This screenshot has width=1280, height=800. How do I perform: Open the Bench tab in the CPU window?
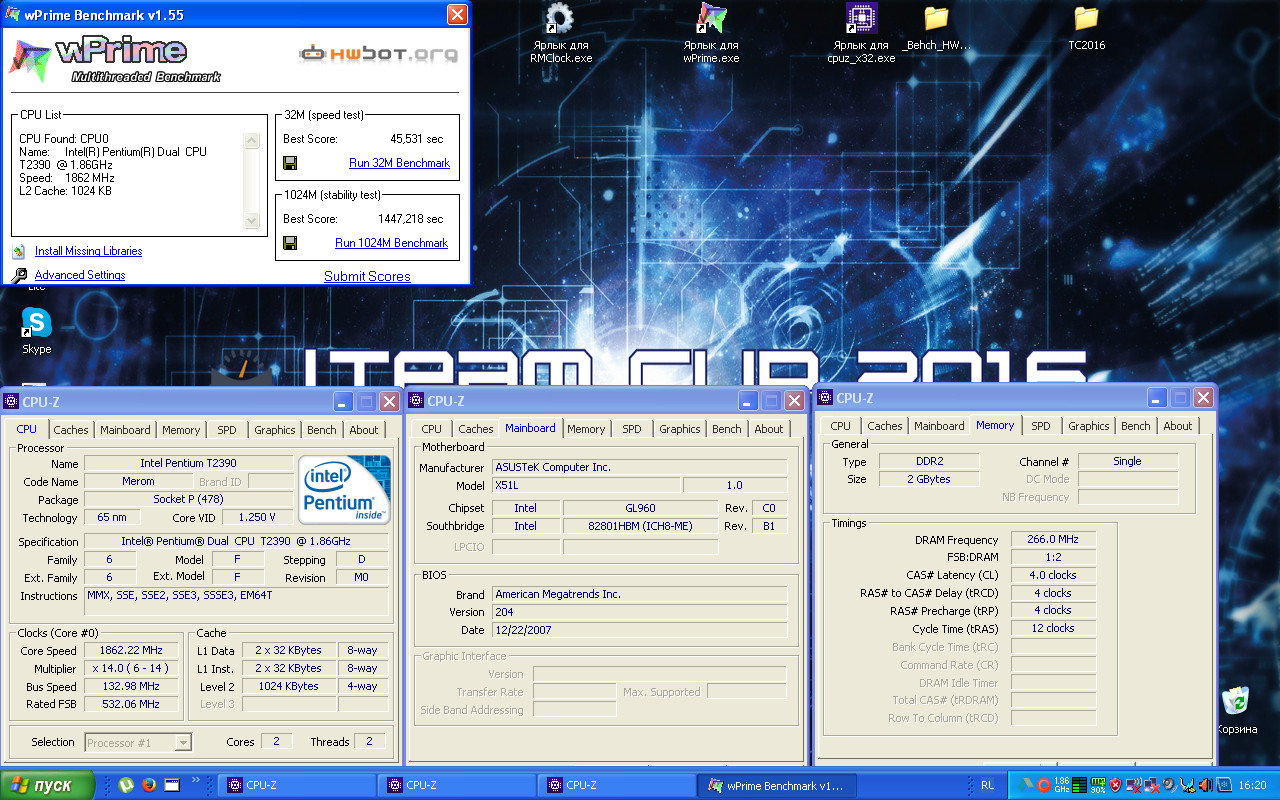322,430
